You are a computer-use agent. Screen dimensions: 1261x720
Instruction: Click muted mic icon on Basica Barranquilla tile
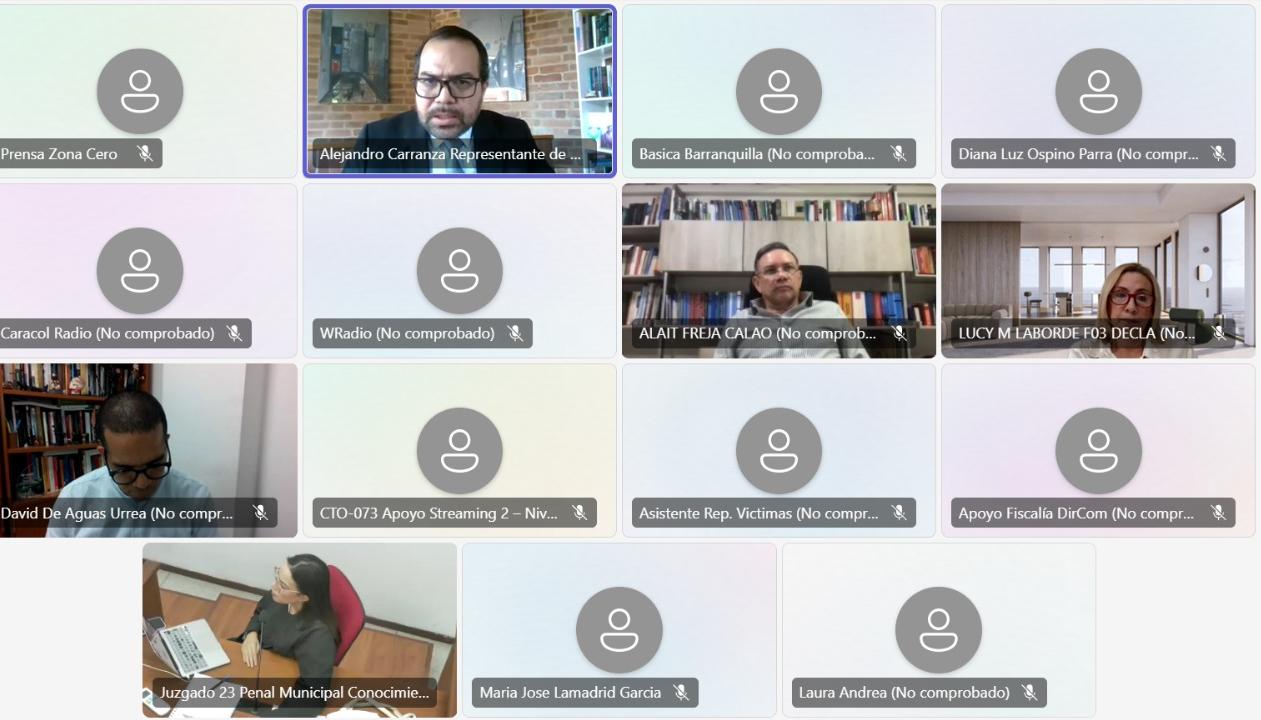tap(898, 154)
